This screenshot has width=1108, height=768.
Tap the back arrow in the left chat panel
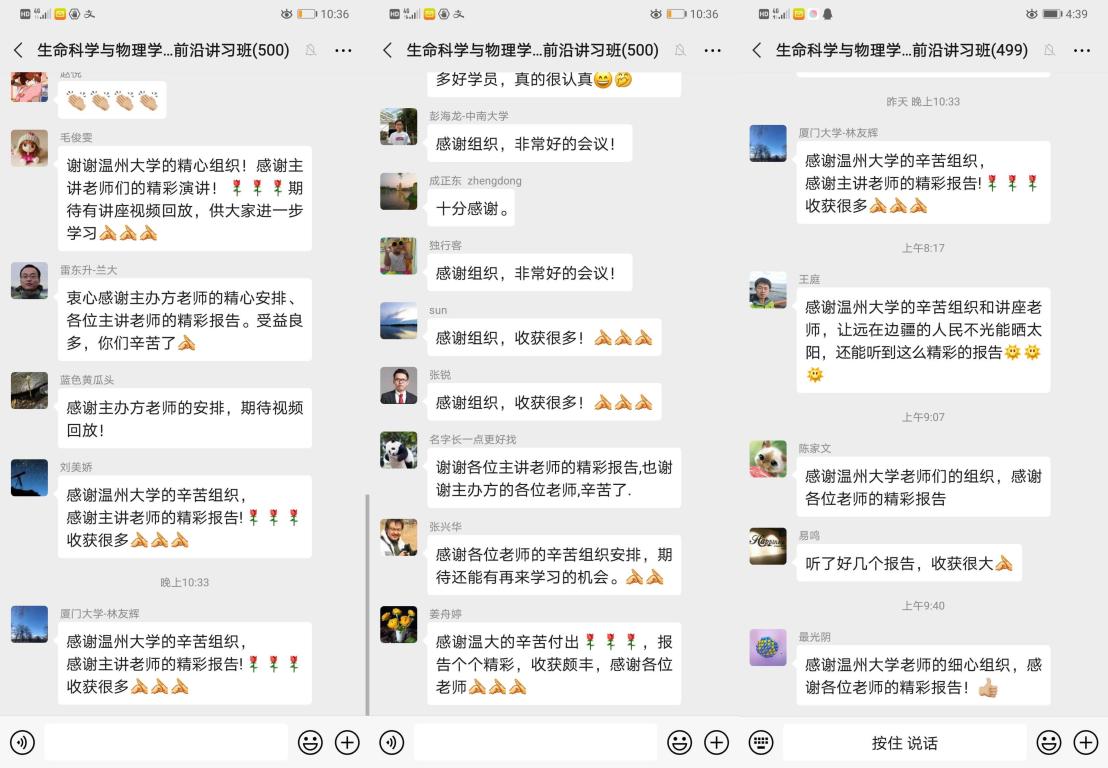(x=18, y=50)
